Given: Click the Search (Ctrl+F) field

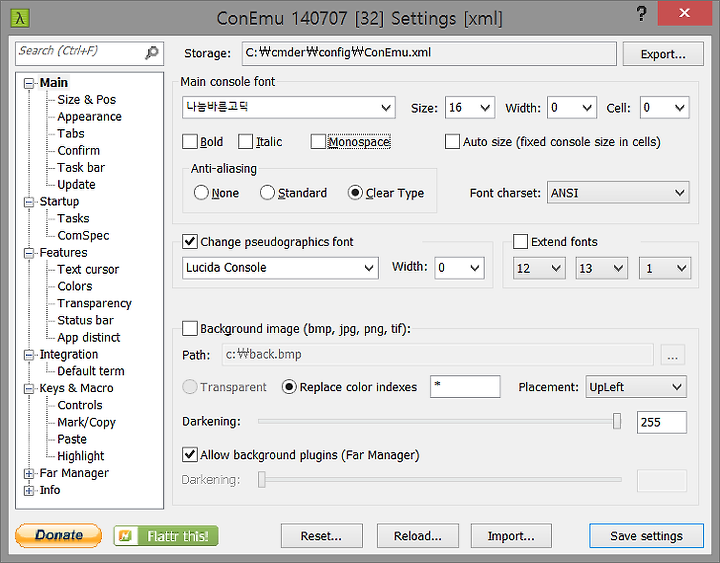Looking at the screenshot, I should tap(89, 53).
